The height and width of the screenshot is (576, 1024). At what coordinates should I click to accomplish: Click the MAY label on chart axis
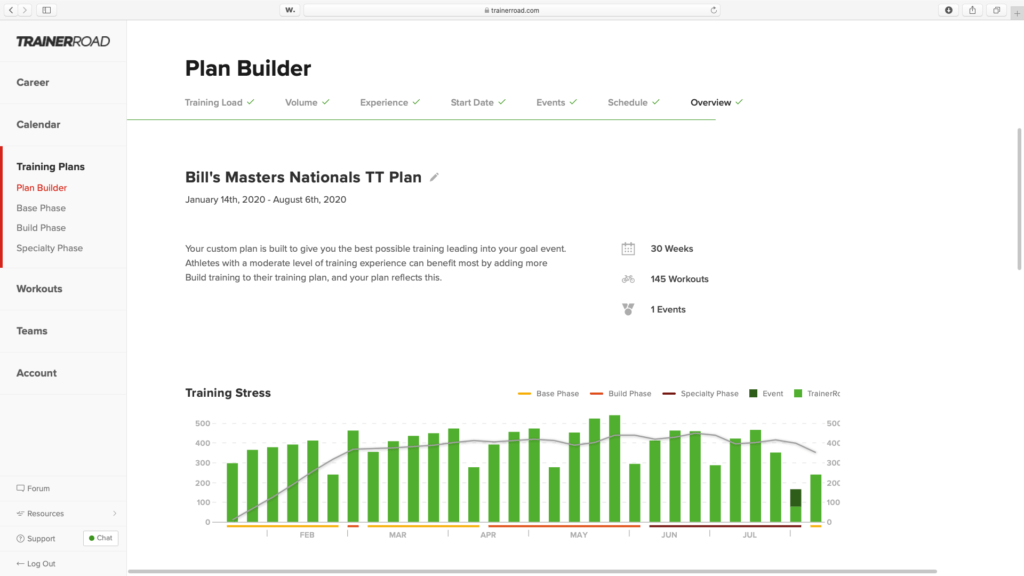pyautogui.click(x=579, y=535)
